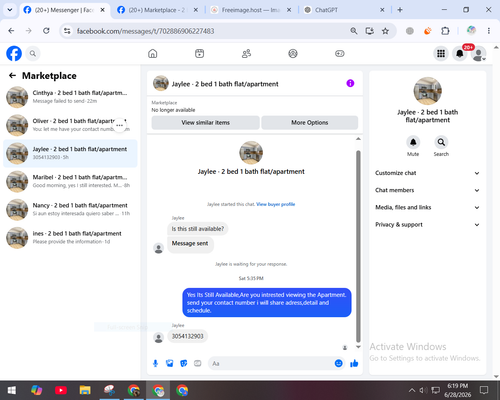Screen dimensions: 500x400
Task: Open conversation info purple icon
Action: [350, 83]
